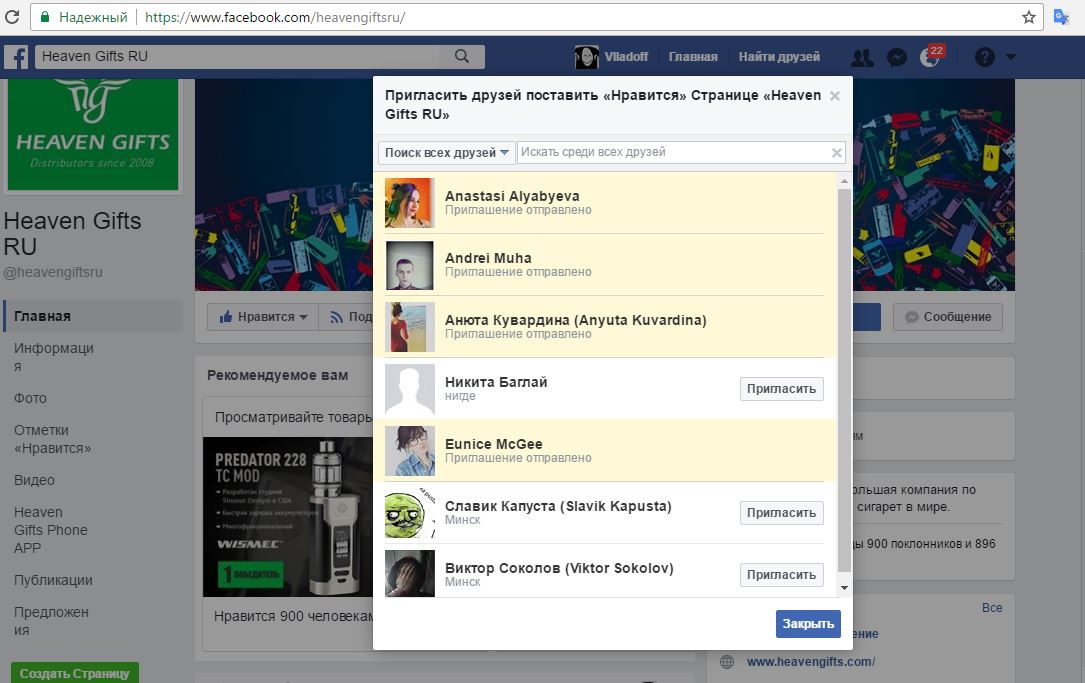The image size is (1085, 683).
Task: Open the help question mark icon
Action: 985,57
